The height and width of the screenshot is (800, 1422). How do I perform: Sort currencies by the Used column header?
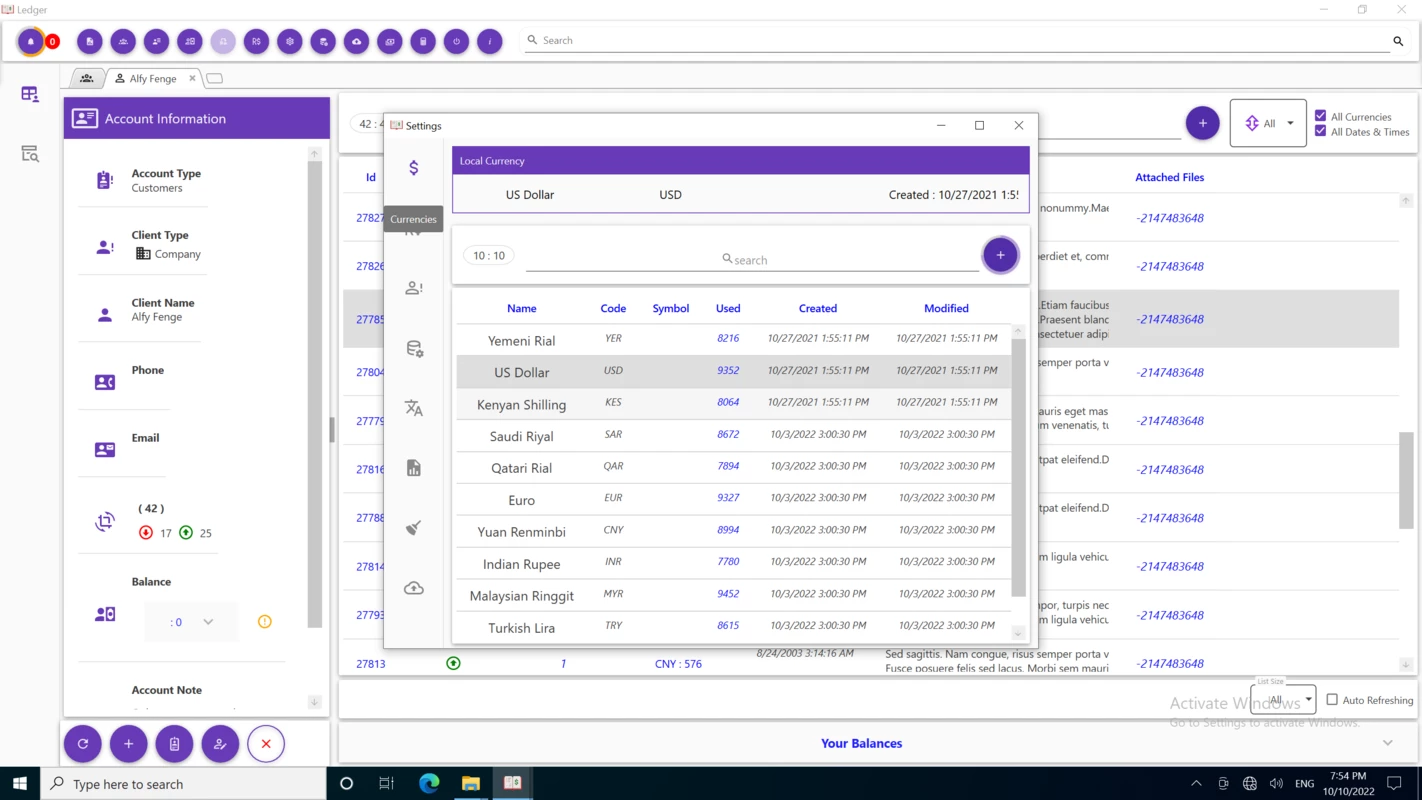(728, 308)
